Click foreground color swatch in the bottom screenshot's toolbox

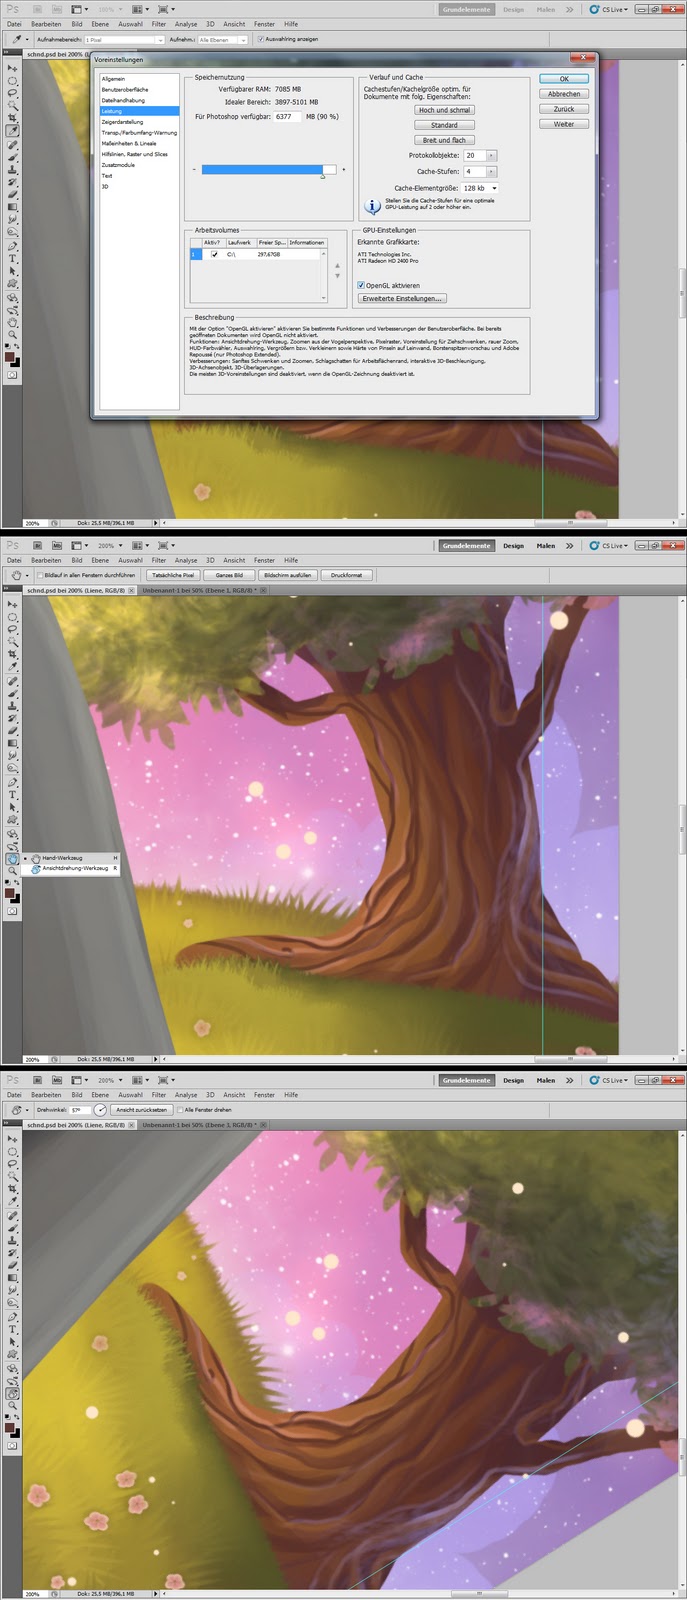click(10, 1426)
